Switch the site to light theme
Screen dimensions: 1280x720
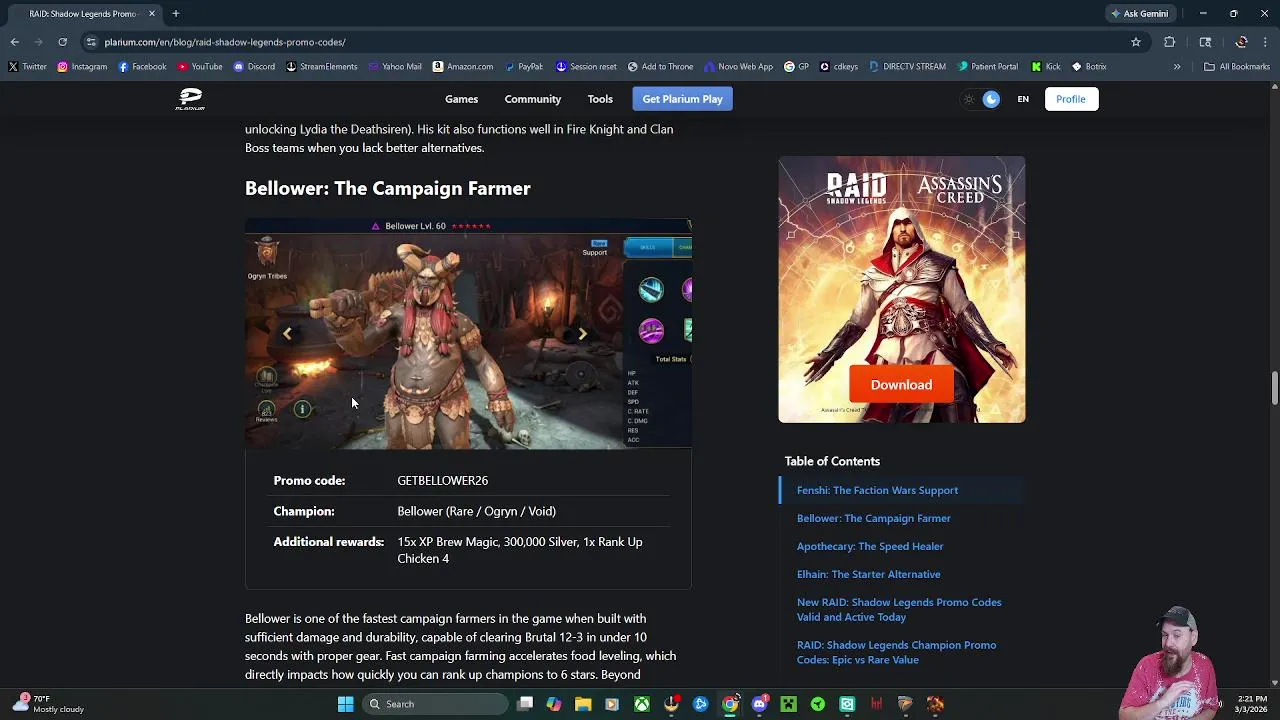968,99
